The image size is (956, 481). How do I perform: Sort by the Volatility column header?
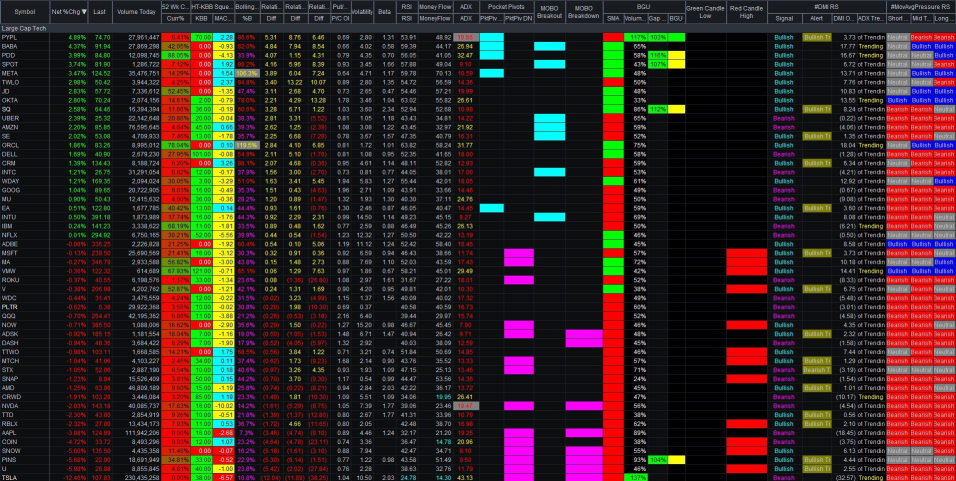coord(363,12)
